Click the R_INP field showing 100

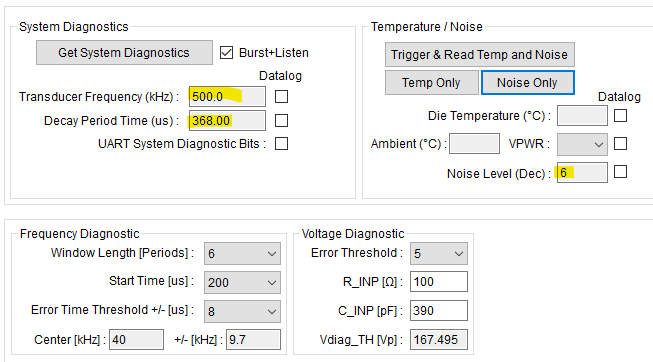pyautogui.click(x=439, y=282)
